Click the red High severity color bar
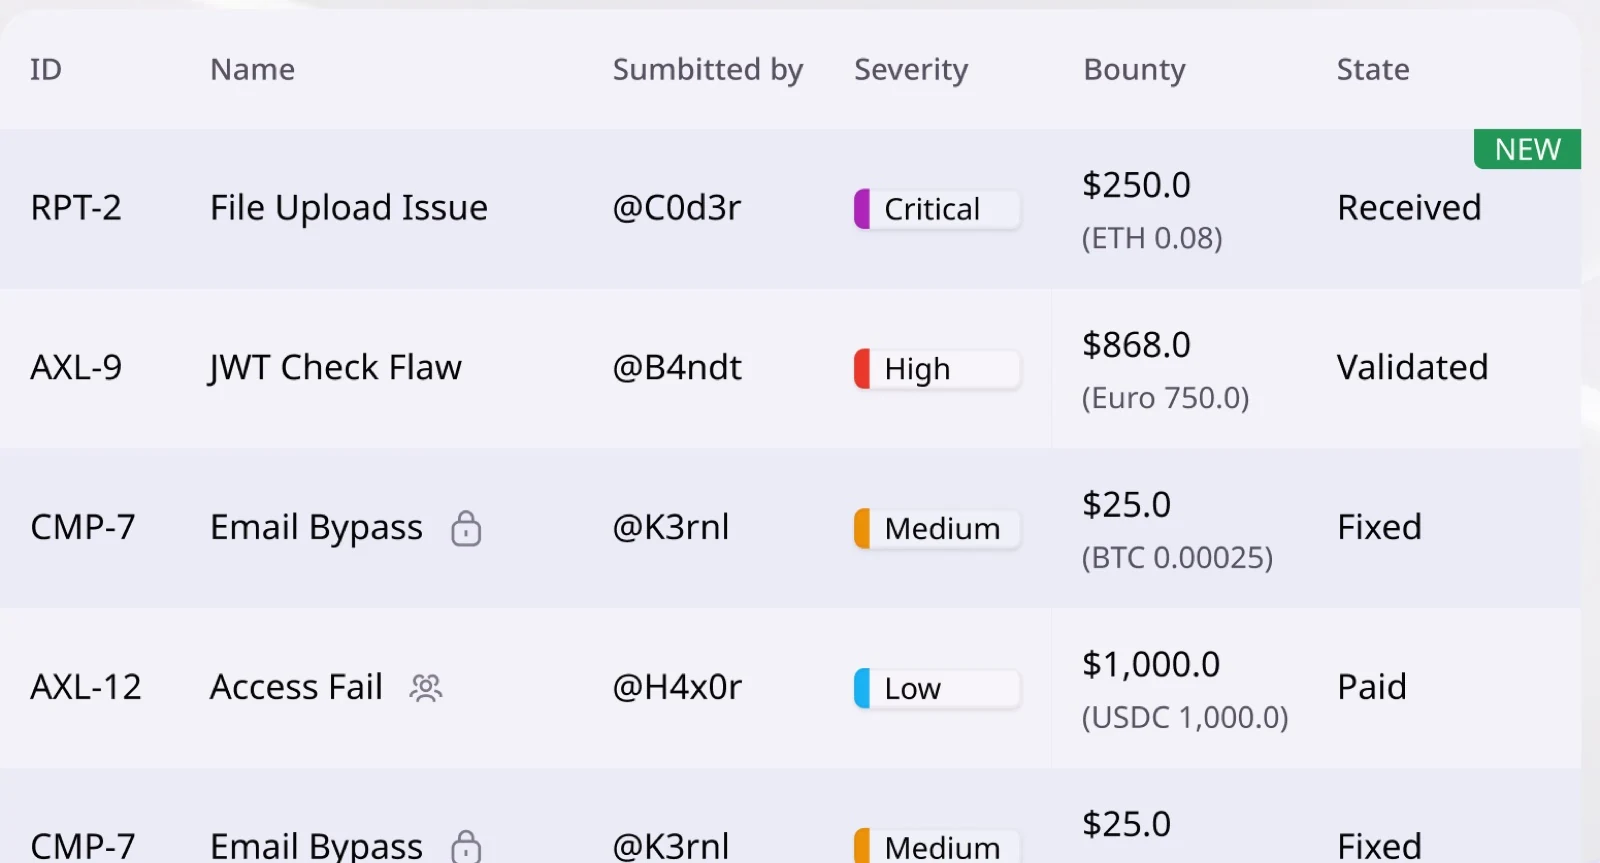This screenshot has width=1600, height=863. (x=862, y=369)
